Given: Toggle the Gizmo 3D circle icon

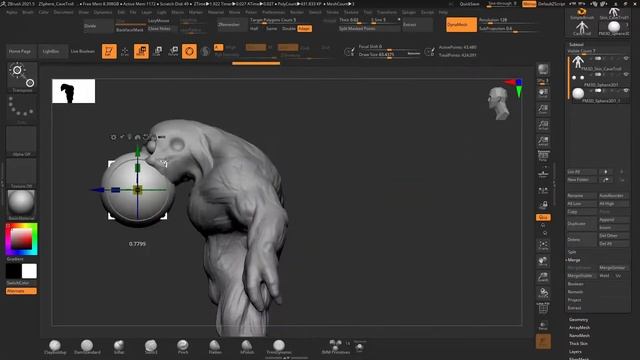Looking at the screenshot, I should 189,51.
